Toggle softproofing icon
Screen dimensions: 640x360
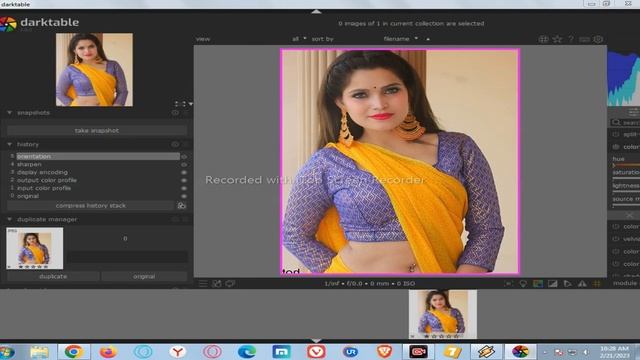[x=567, y=284]
